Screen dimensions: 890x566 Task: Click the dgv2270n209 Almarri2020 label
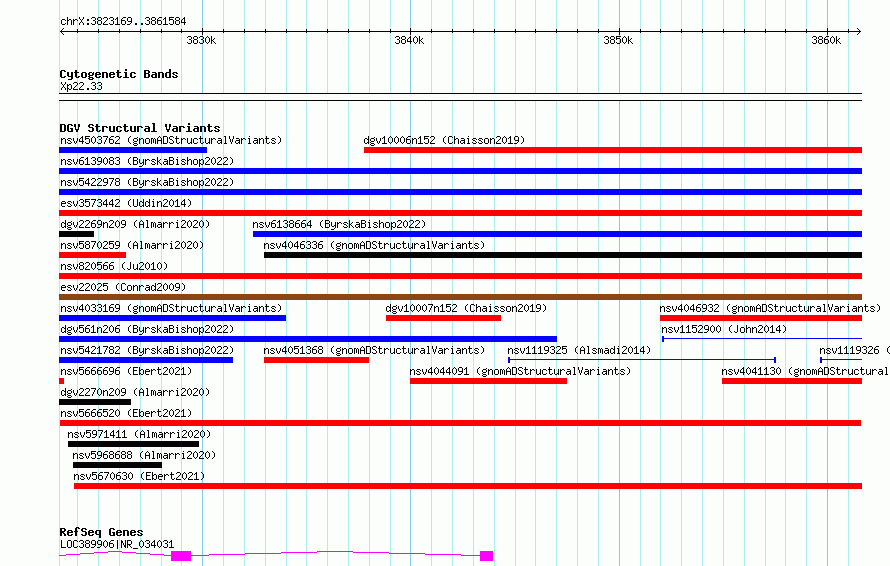tap(135, 392)
